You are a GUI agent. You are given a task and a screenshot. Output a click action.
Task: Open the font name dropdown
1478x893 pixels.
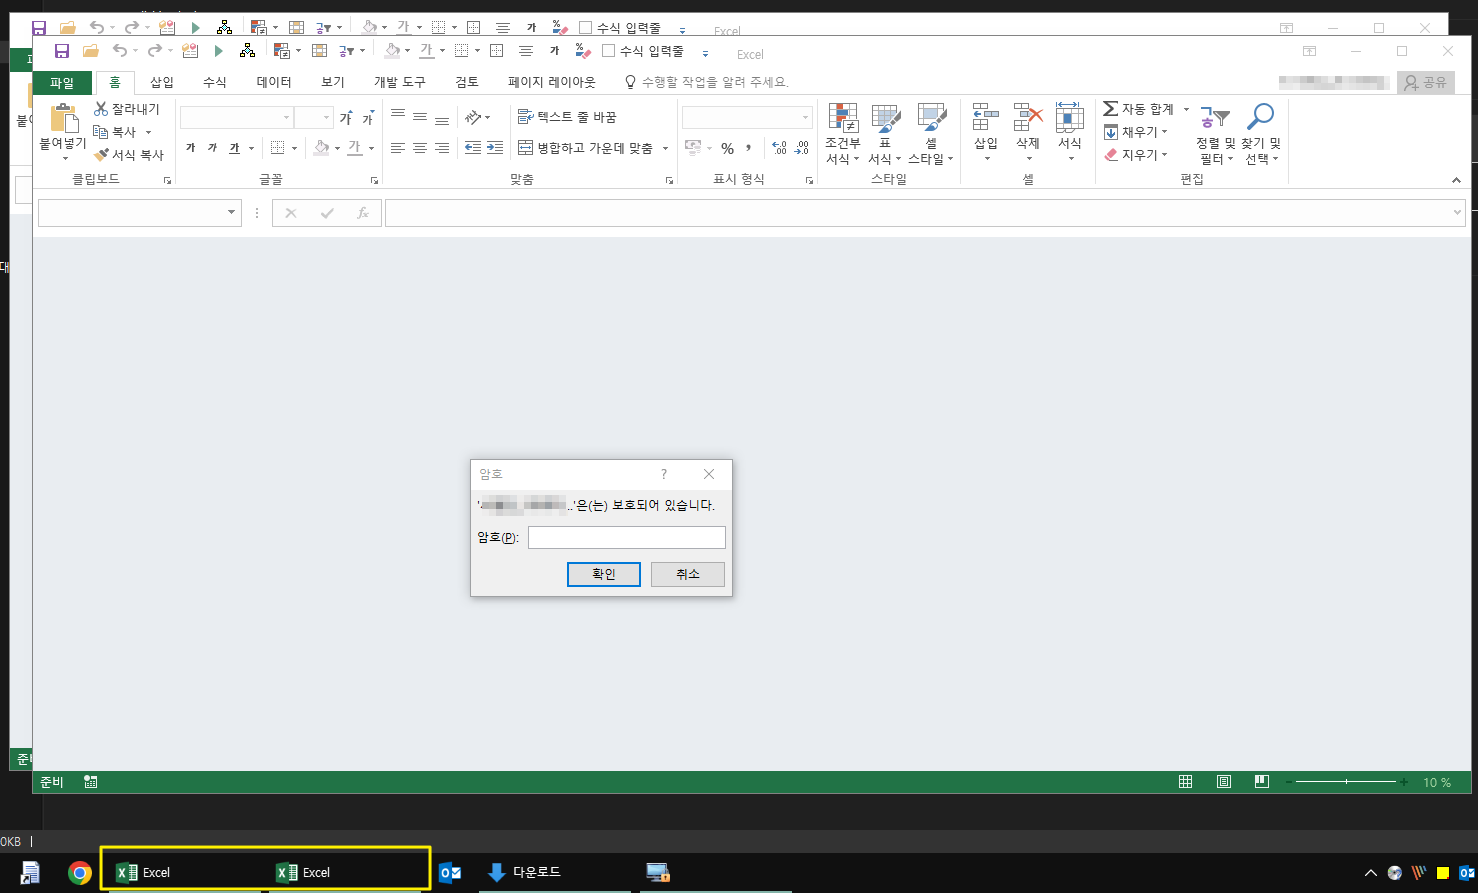pos(286,118)
